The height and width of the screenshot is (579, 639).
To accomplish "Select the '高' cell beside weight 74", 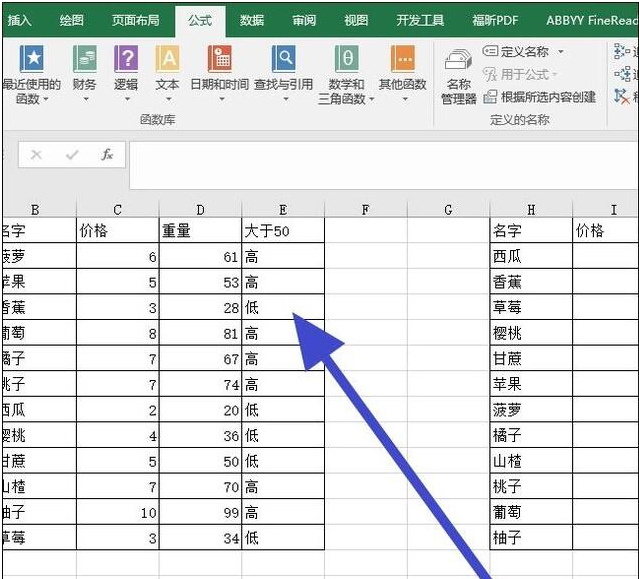I will click(x=283, y=384).
